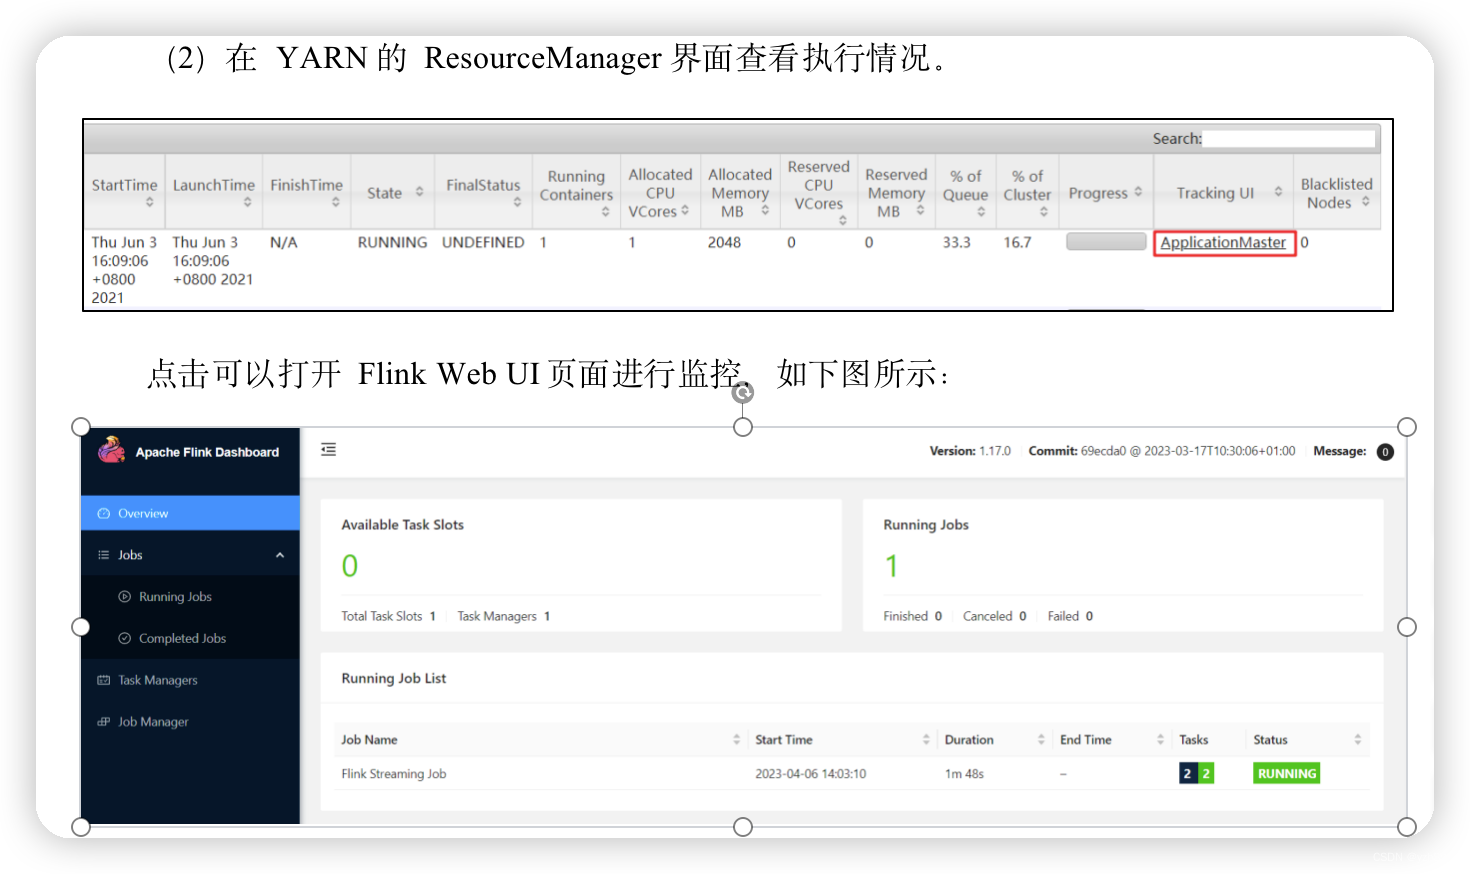The image size is (1470, 874).
Task: Click the Commit 69ecda0 text
Action: tap(1162, 451)
